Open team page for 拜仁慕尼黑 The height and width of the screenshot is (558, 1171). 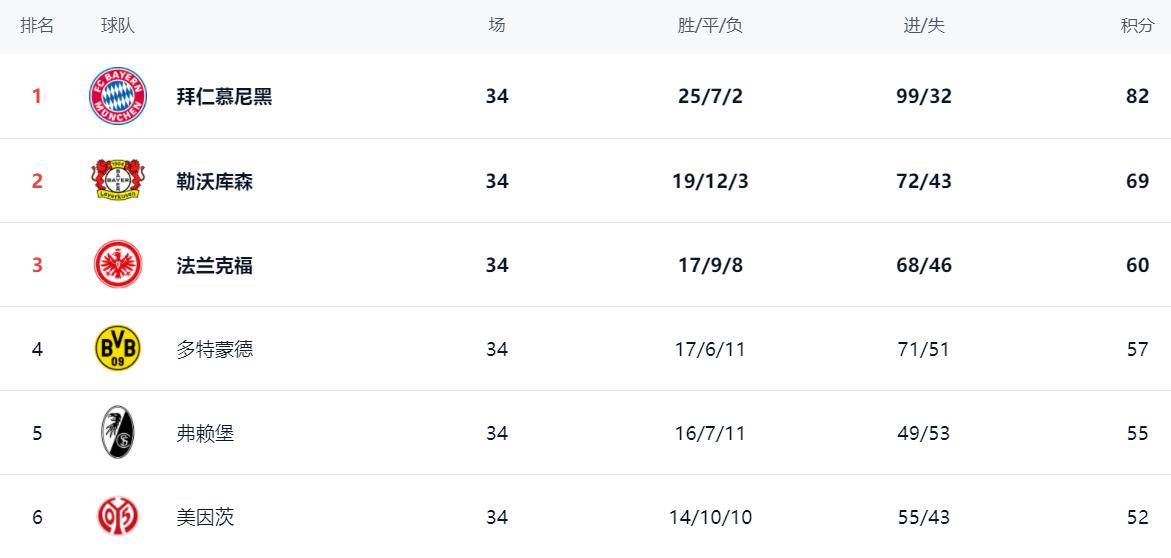point(225,96)
